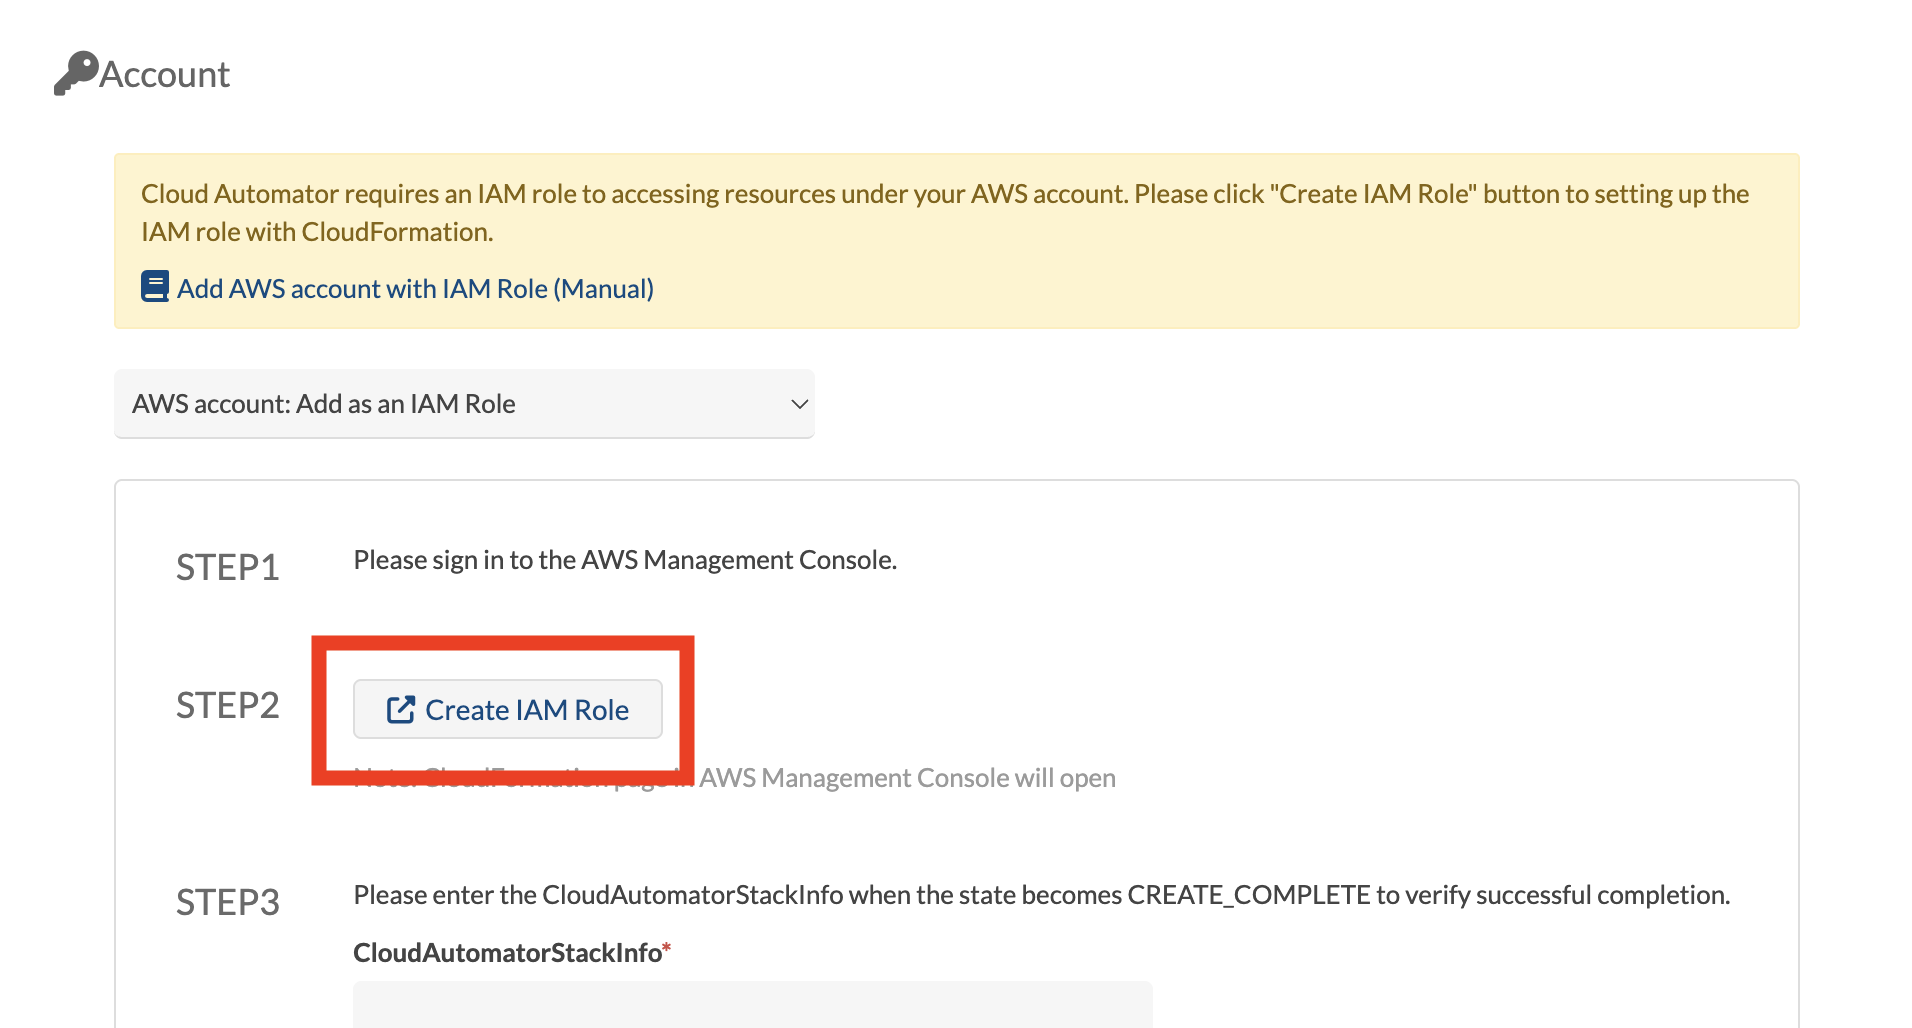
Task: Focus the CloudAutomatorStackInfo input field
Action: [753, 1005]
